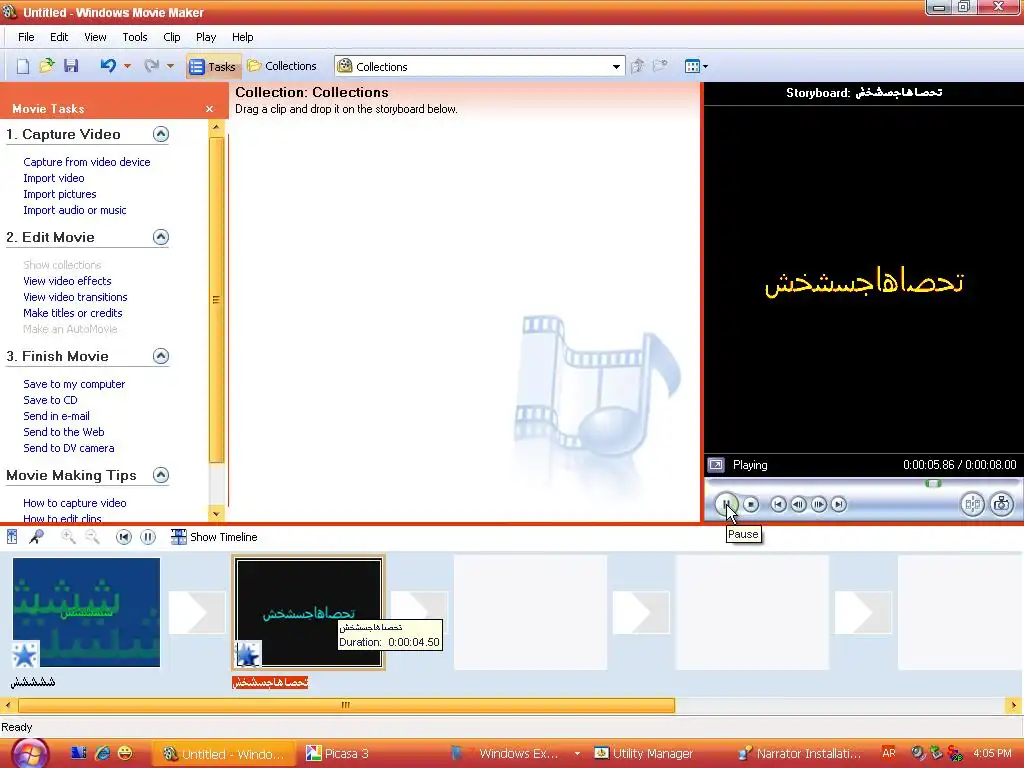The width and height of the screenshot is (1024, 768).
Task: Click Capture from video device link
Action: click(x=87, y=162)
